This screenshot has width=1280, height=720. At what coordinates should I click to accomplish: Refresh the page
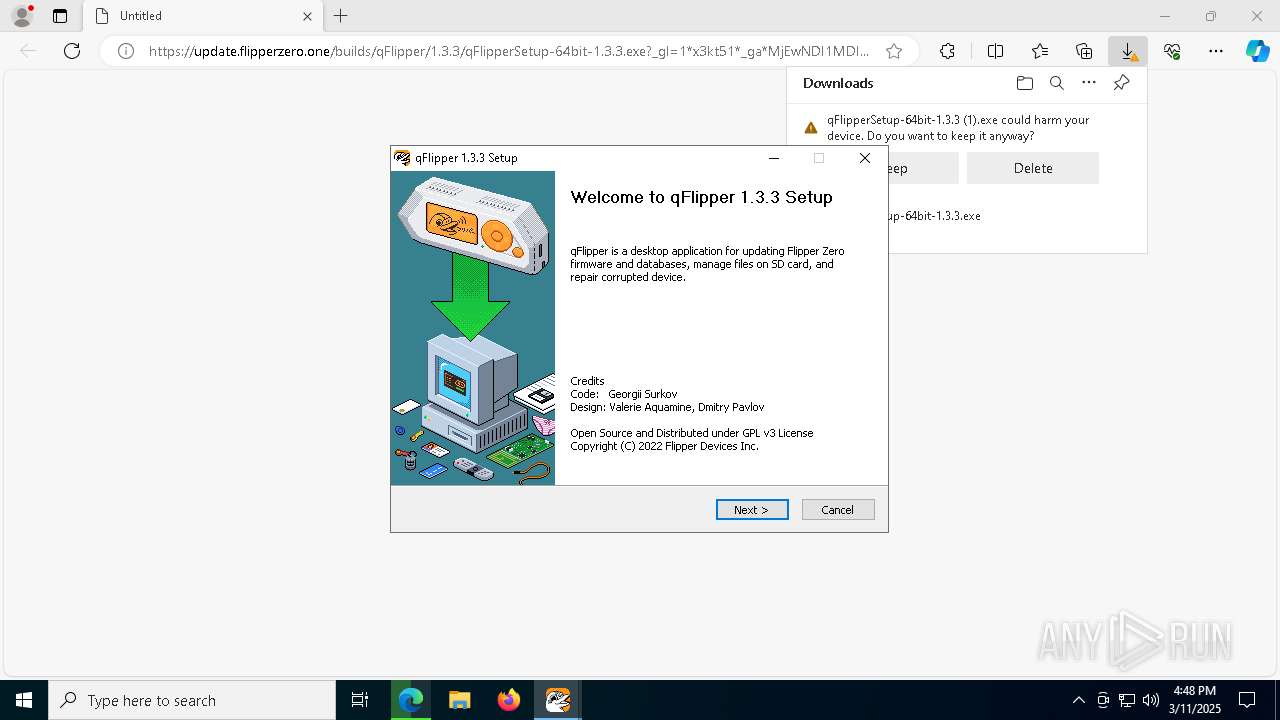pyautogui.click(x=72, y=51)
